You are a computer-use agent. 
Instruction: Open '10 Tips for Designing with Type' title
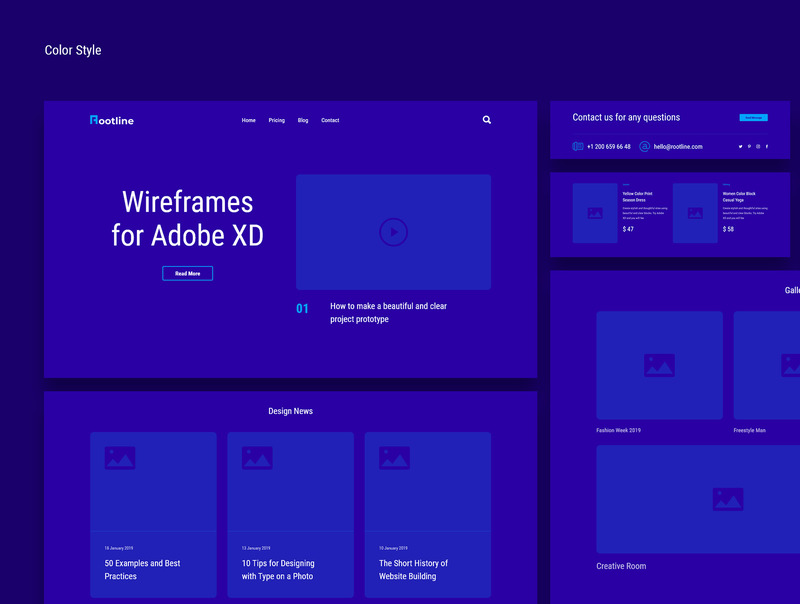click(278, 569)
